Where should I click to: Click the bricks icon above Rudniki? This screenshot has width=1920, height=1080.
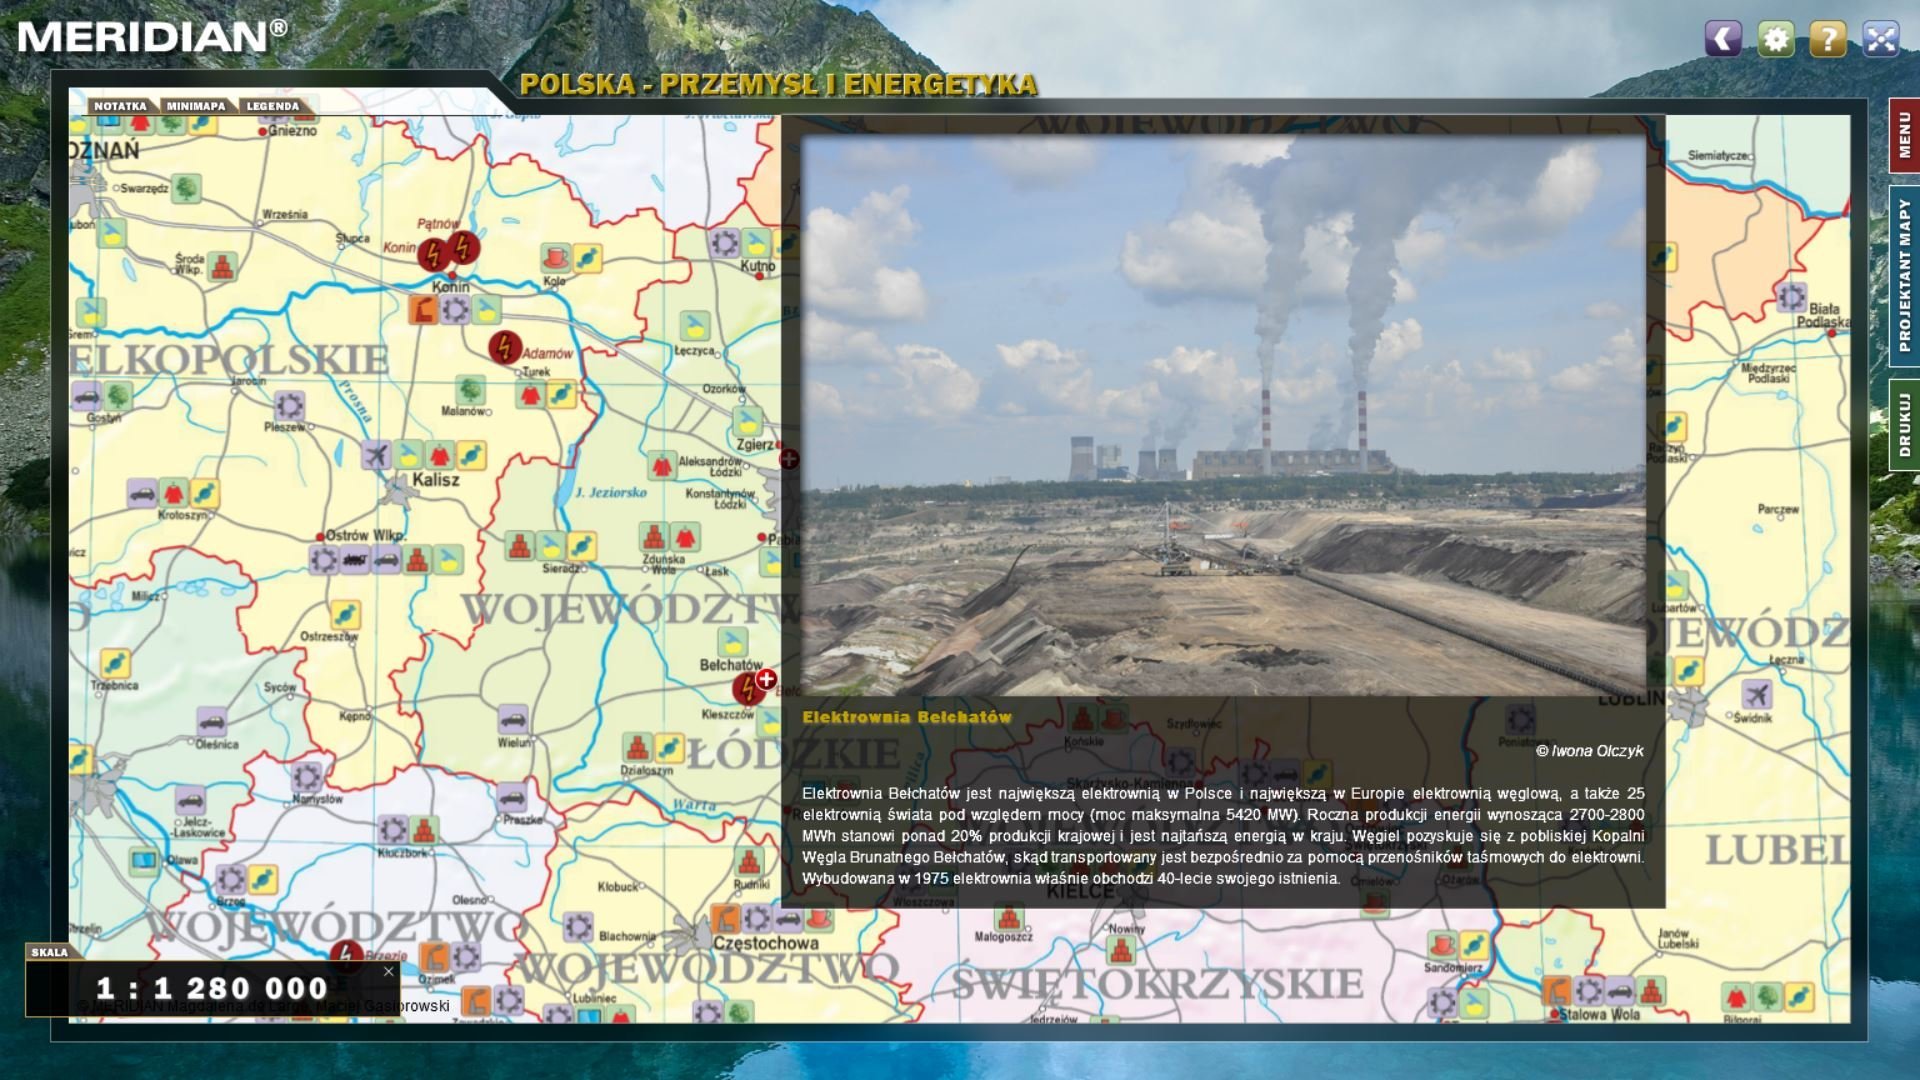coord(749,861)
